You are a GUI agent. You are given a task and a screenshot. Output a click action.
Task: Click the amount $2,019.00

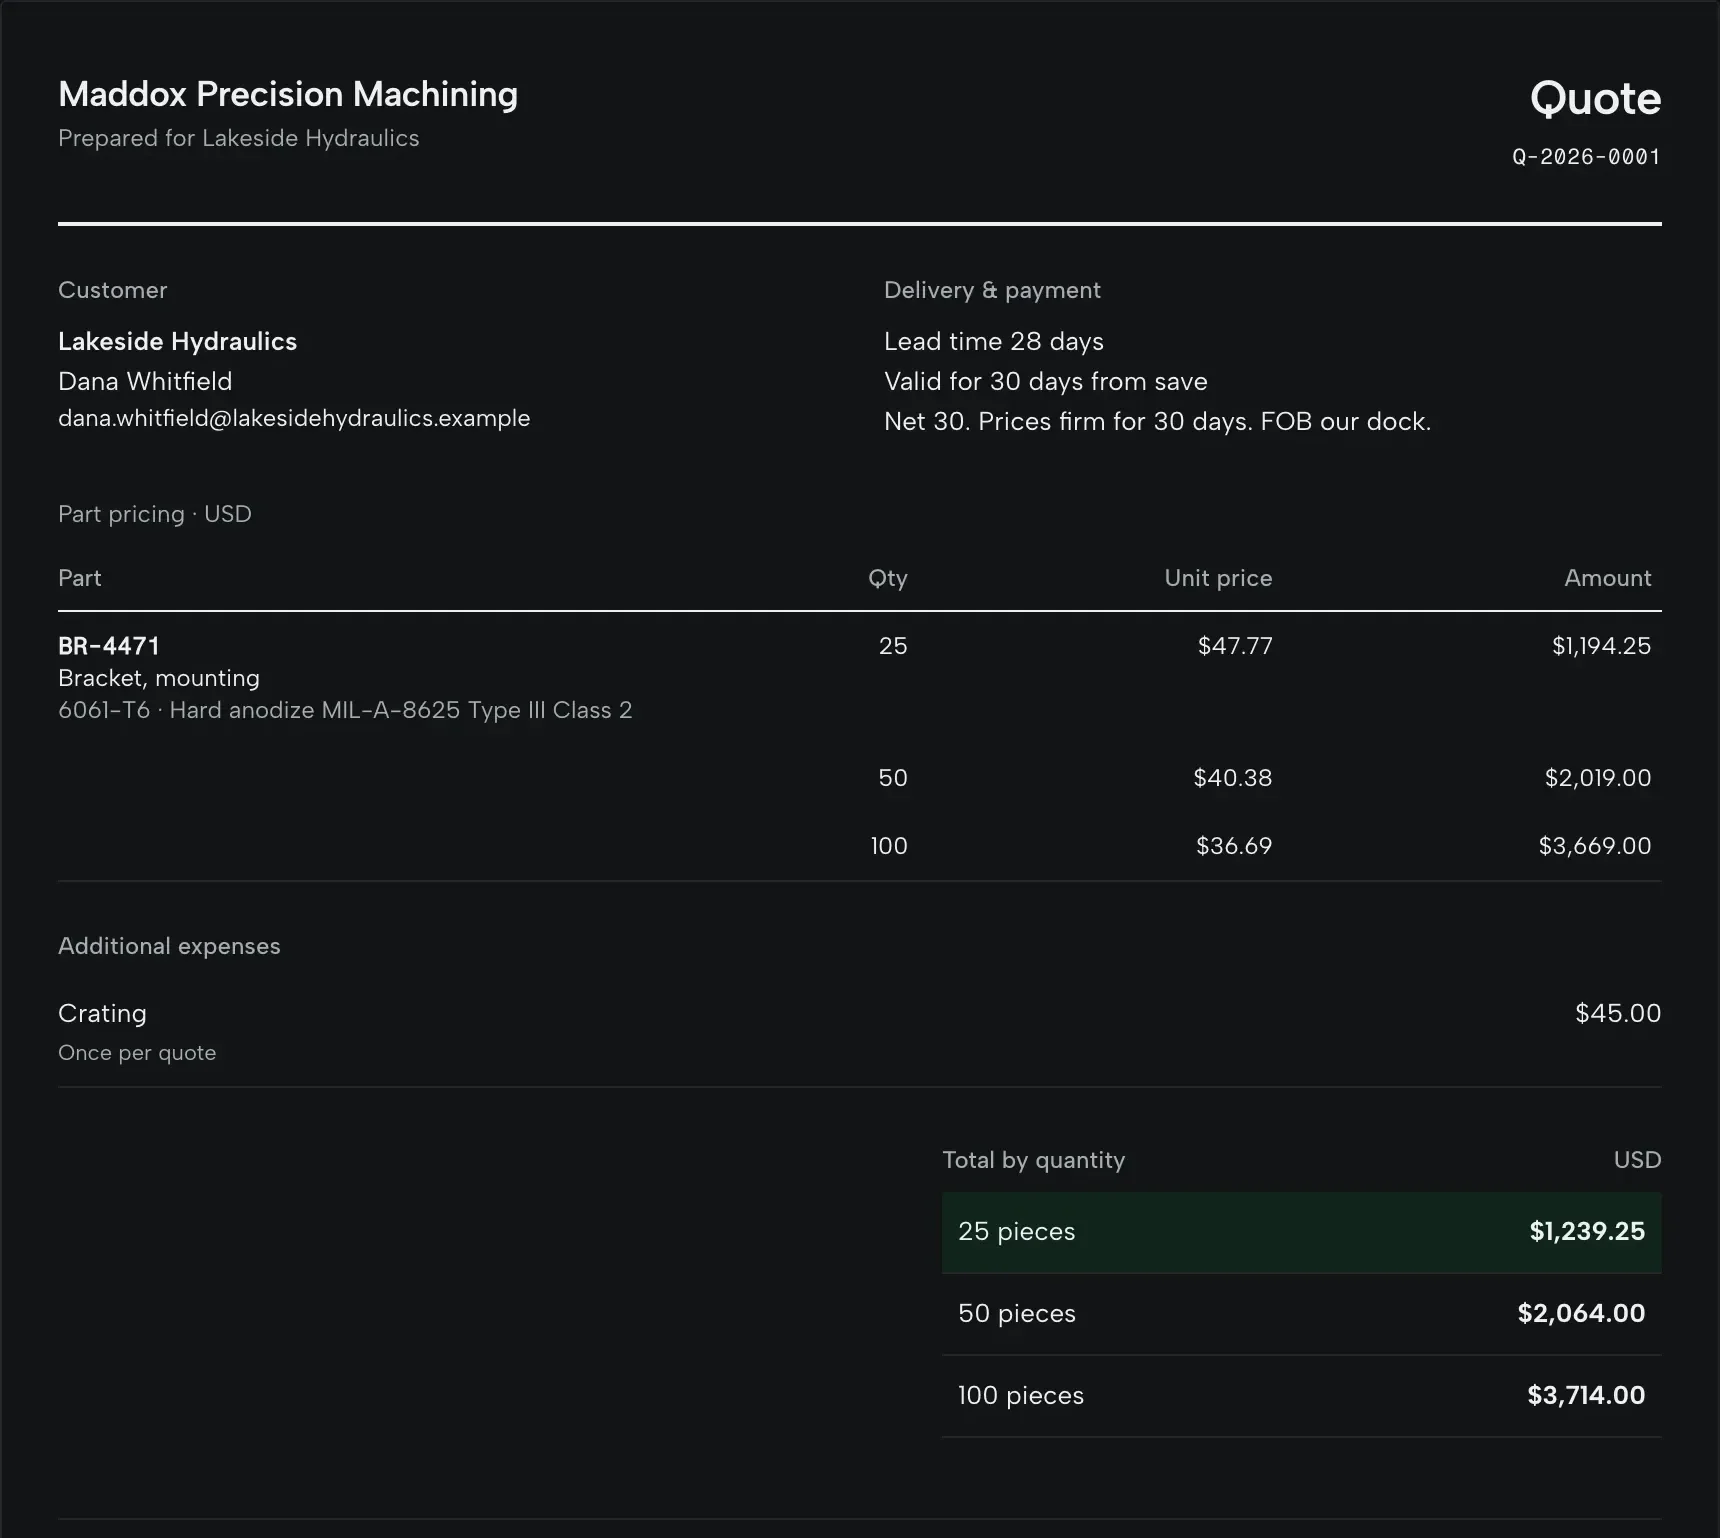[x=1598, y=778]
